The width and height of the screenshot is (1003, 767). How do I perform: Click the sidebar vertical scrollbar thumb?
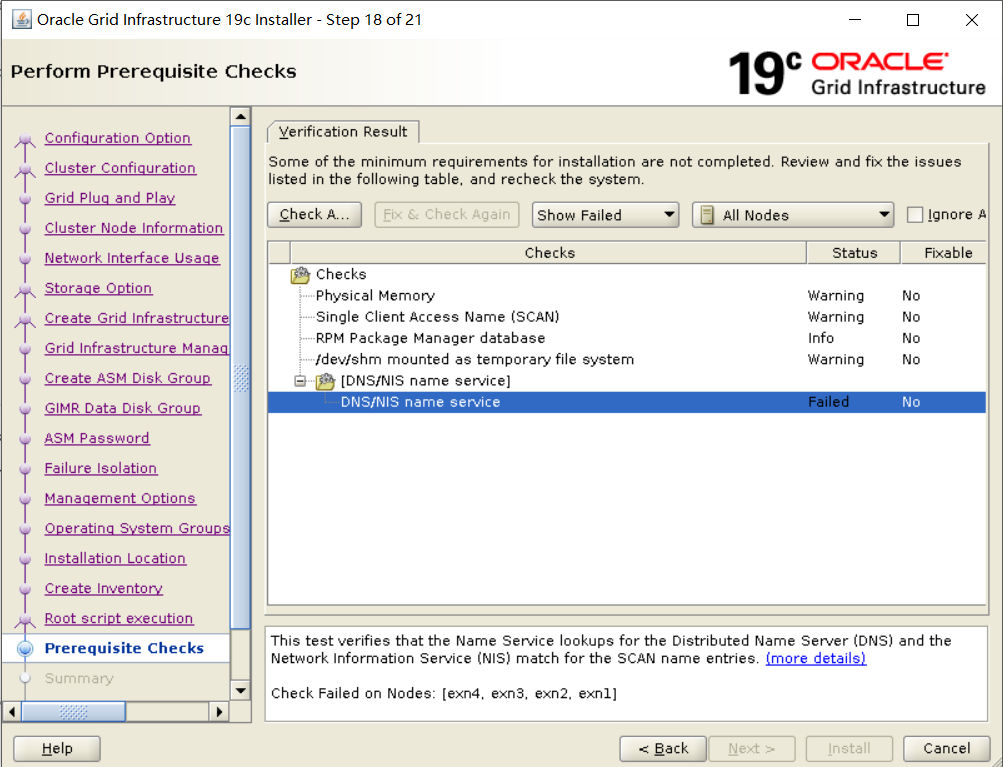[241, 377]
